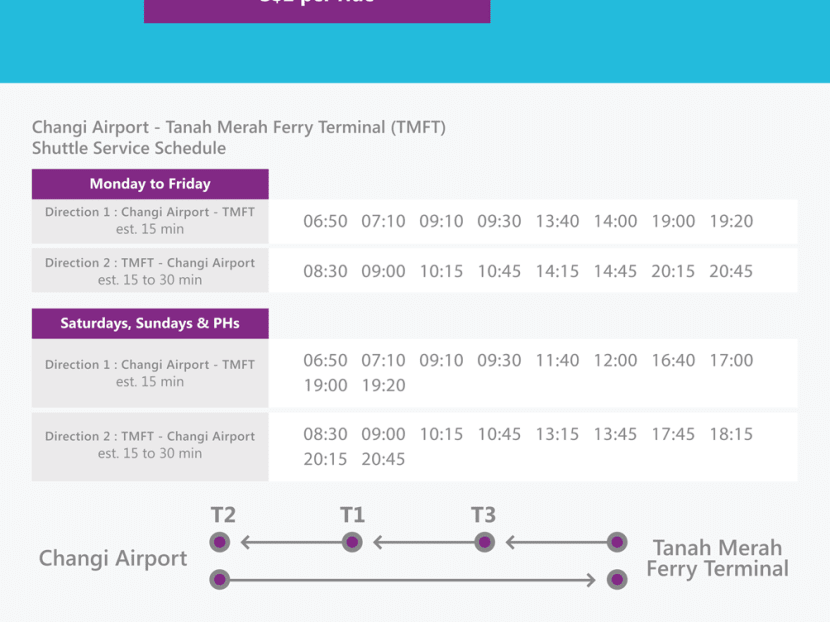Click the purple banner at the top
Screen dimensions: 830x622
click(317, 8)
